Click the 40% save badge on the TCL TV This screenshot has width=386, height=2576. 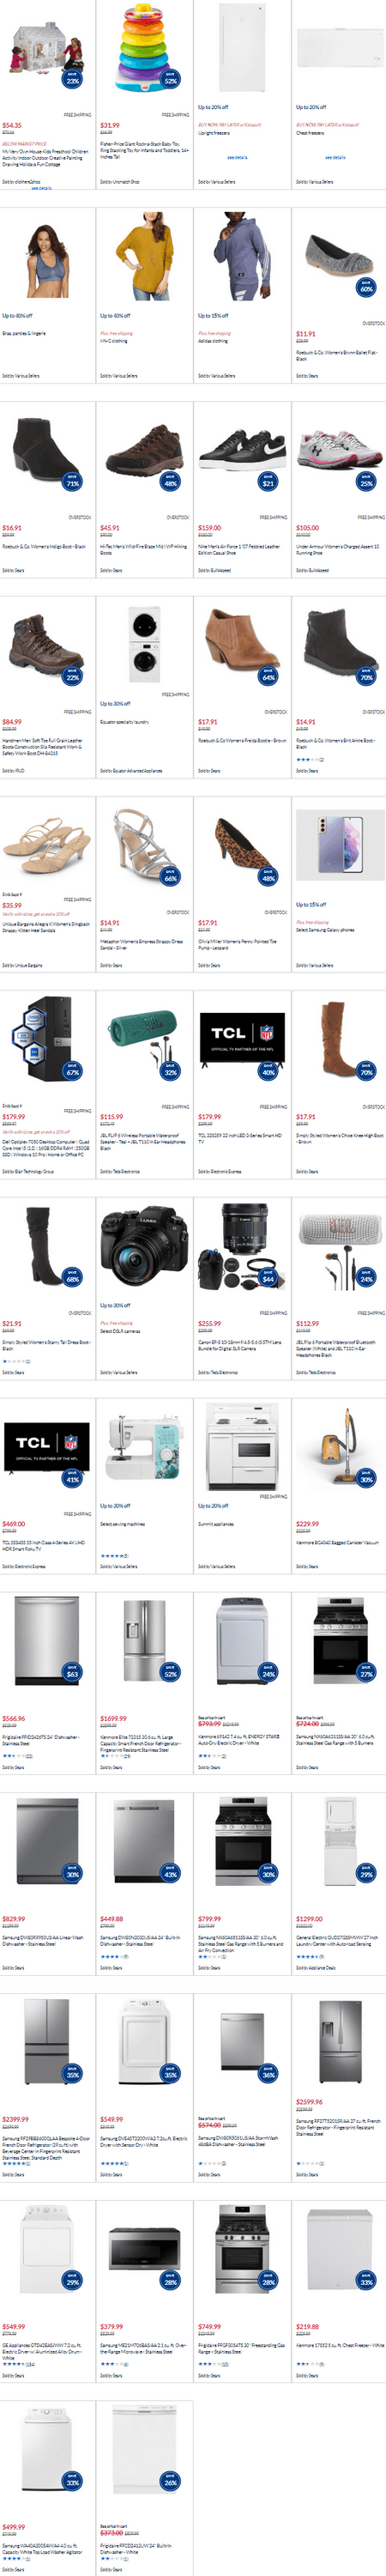268,1072
